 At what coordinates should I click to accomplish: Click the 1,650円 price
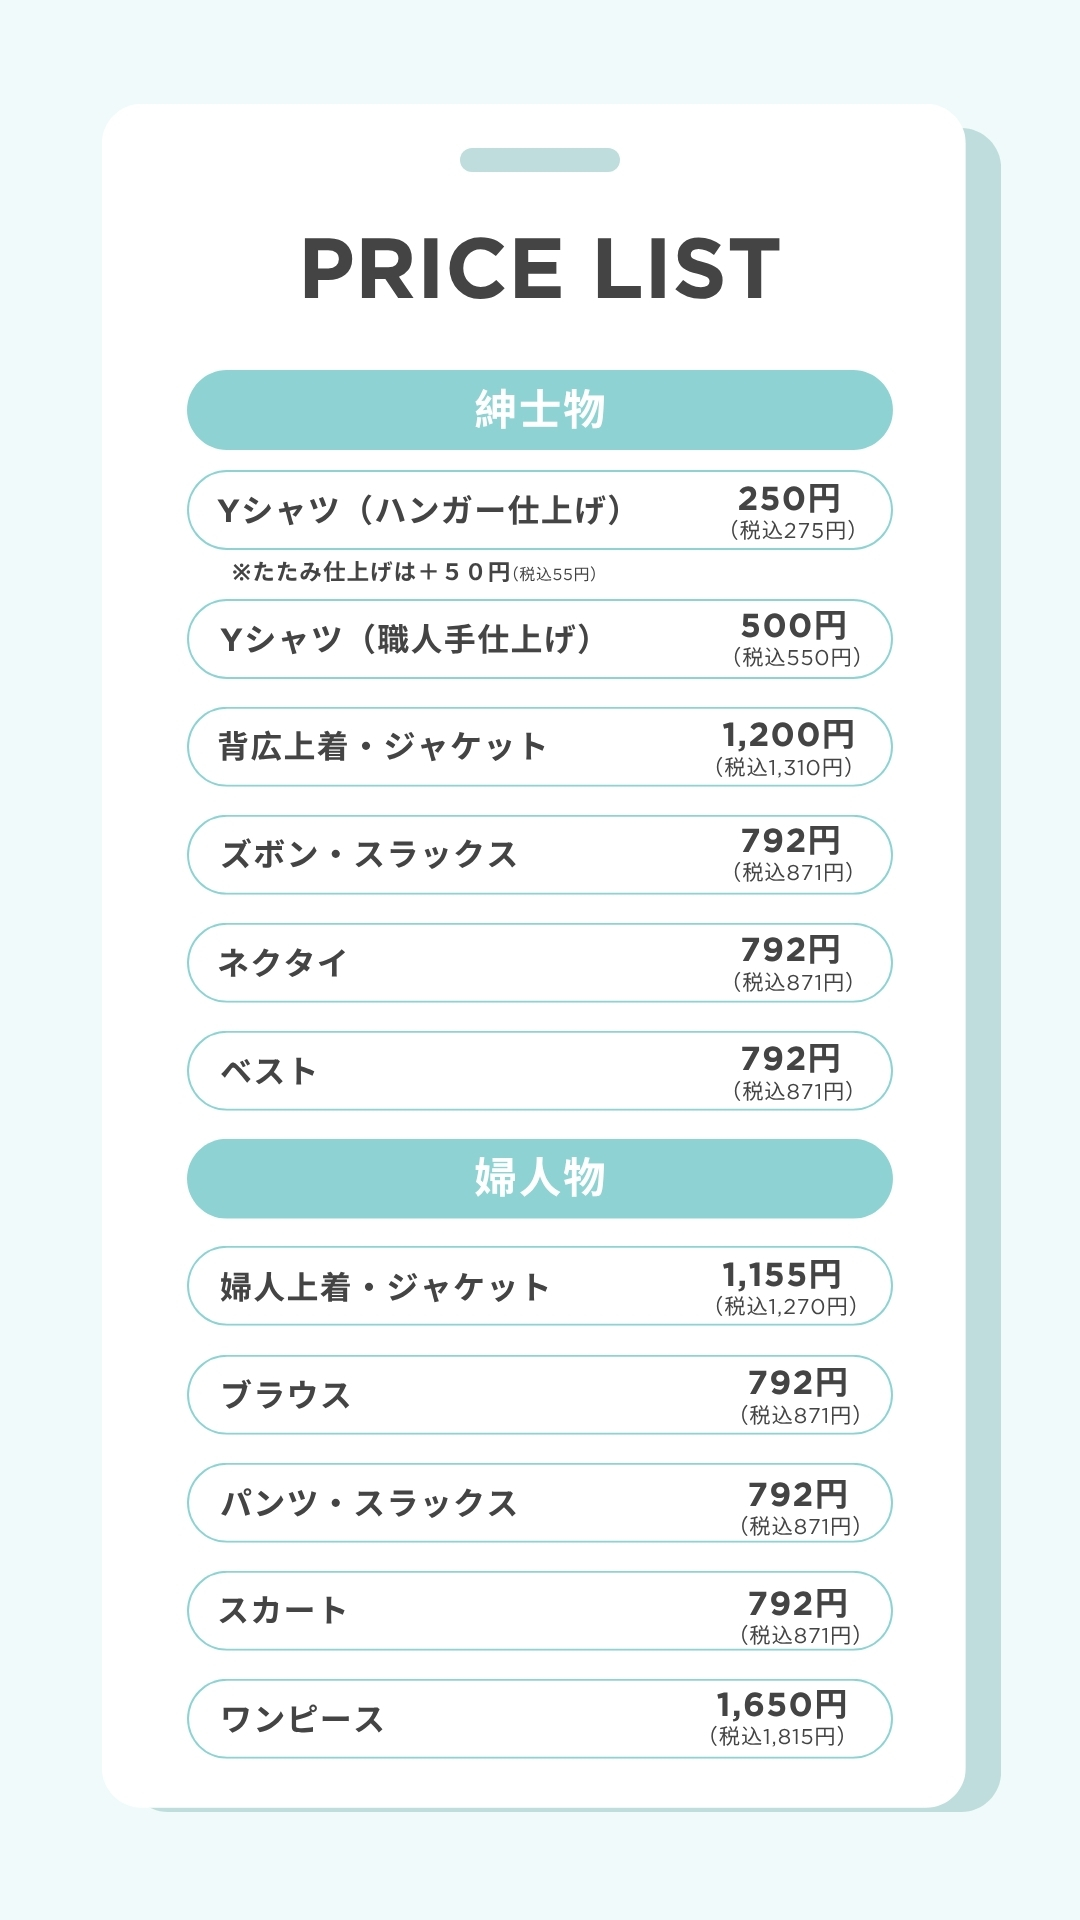[782, 1705]
